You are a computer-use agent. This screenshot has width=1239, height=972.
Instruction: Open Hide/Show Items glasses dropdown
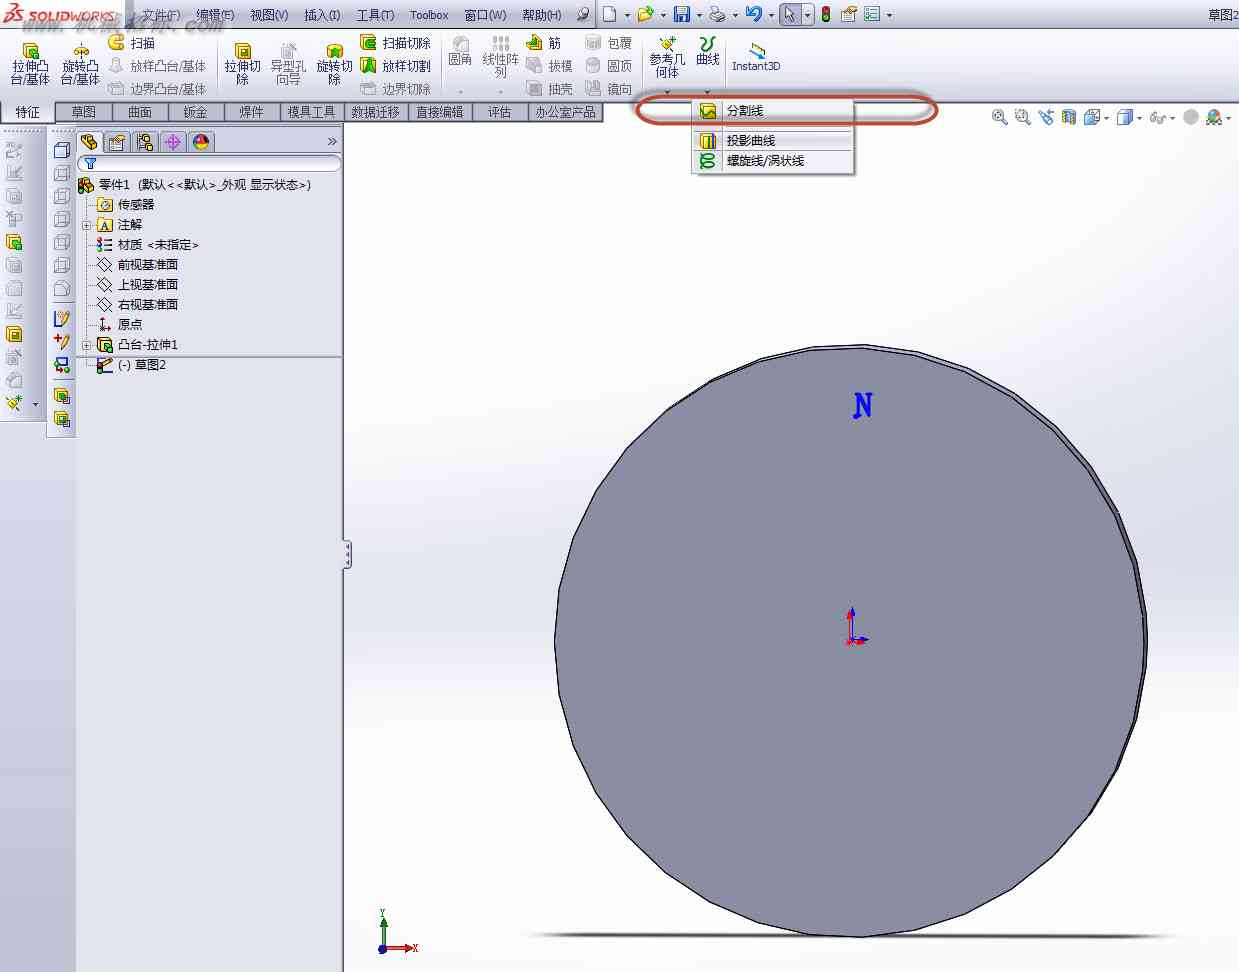[1161, 117]
